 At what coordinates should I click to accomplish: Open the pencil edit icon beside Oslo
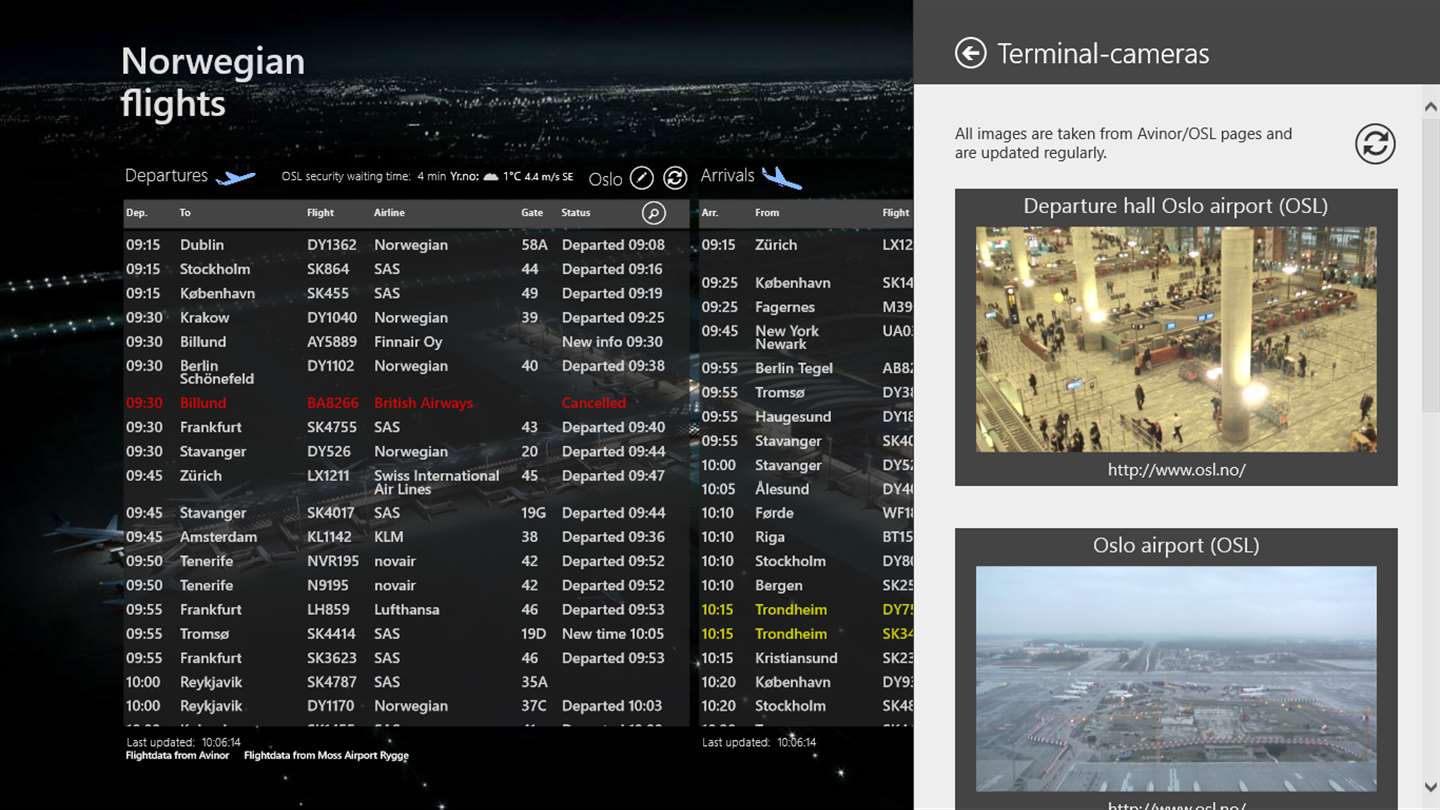[x=641, y=178]
